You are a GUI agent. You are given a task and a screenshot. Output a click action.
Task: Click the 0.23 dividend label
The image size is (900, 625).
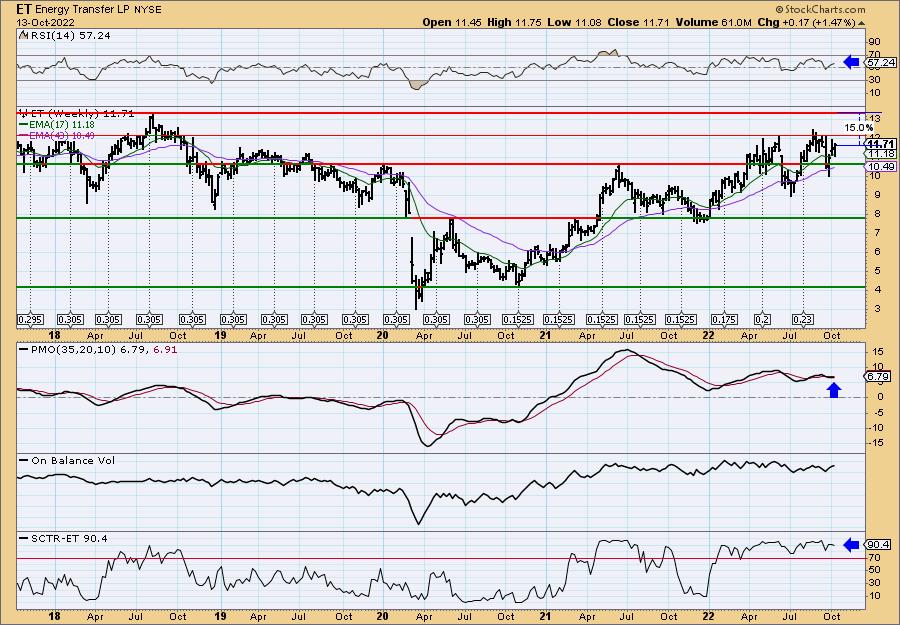pyautogui.click(x=802, y=320)
